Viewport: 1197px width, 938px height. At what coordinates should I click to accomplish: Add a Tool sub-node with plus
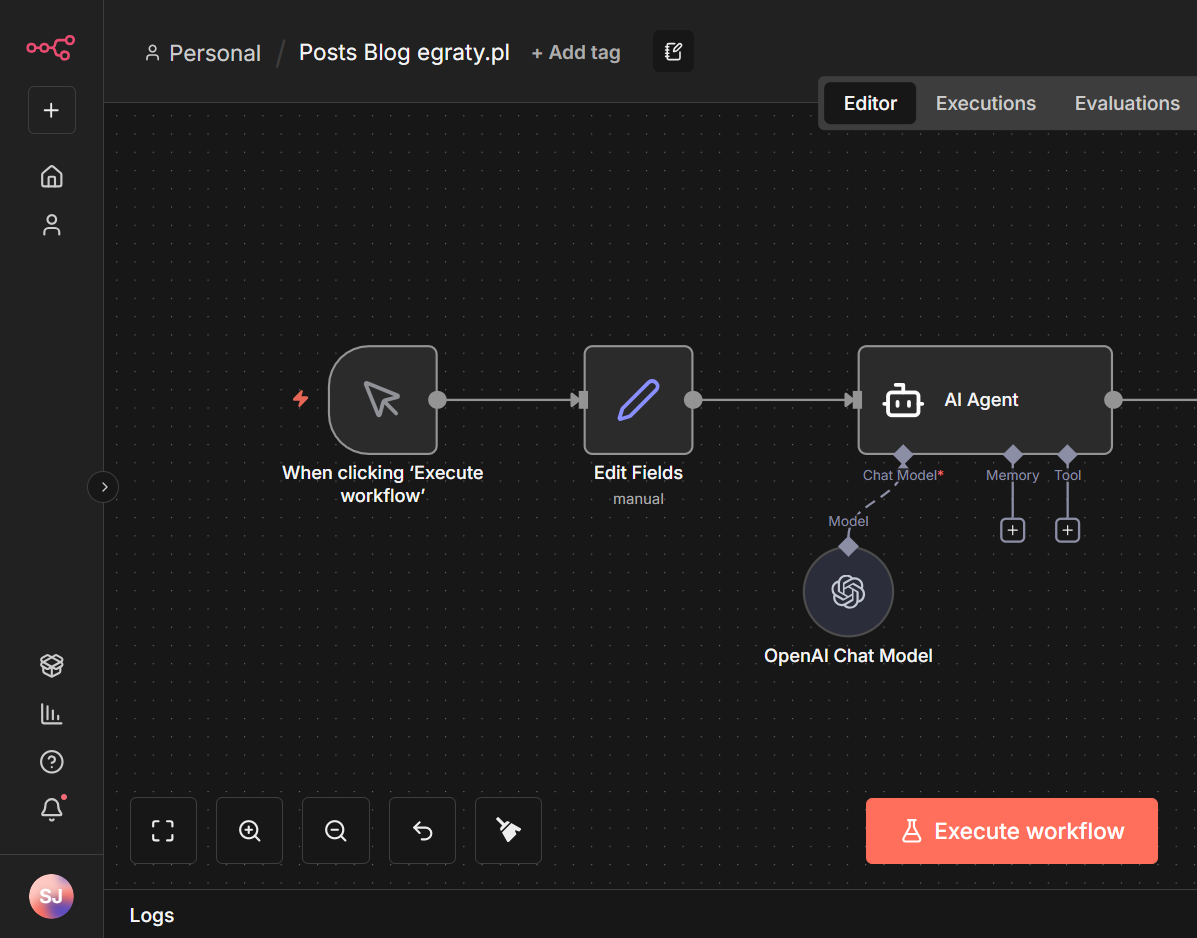tap(1068, 530)
